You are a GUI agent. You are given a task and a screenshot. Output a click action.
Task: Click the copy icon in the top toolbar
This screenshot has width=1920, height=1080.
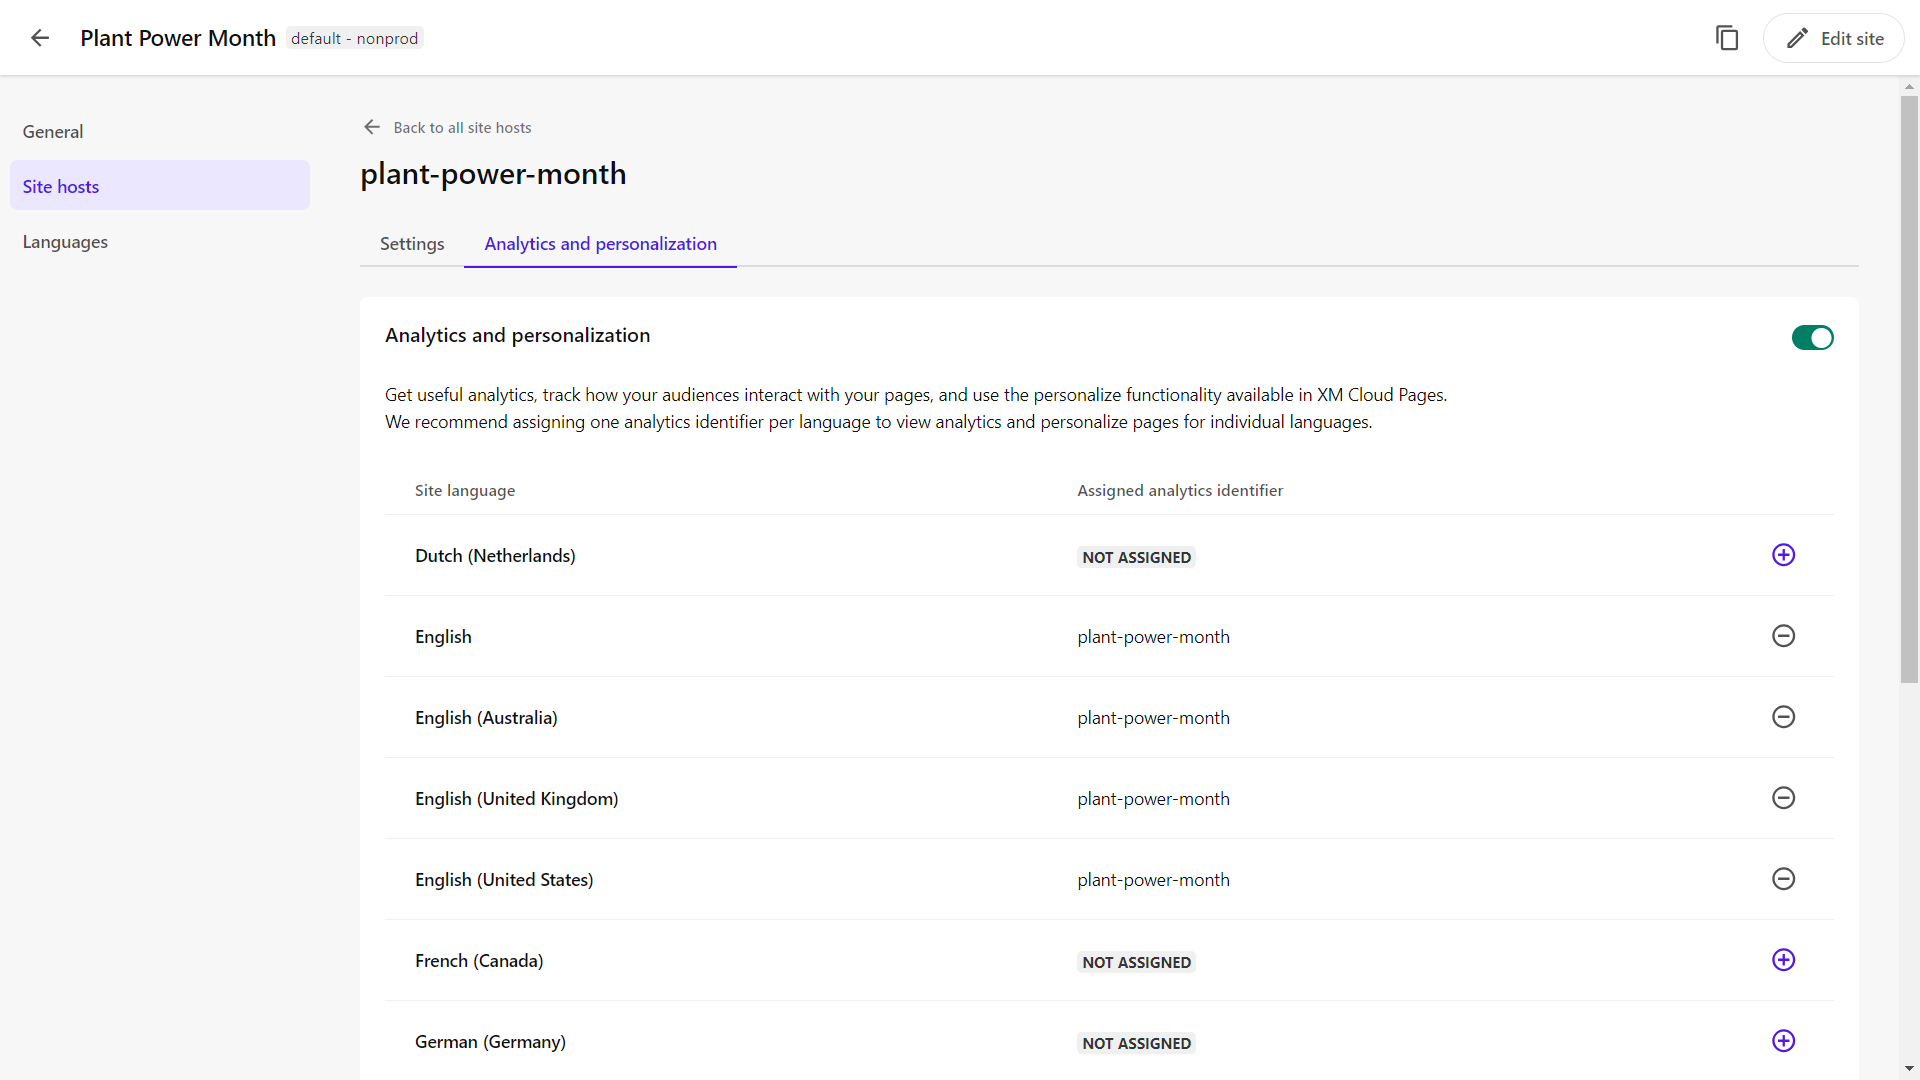[1727, 37]
